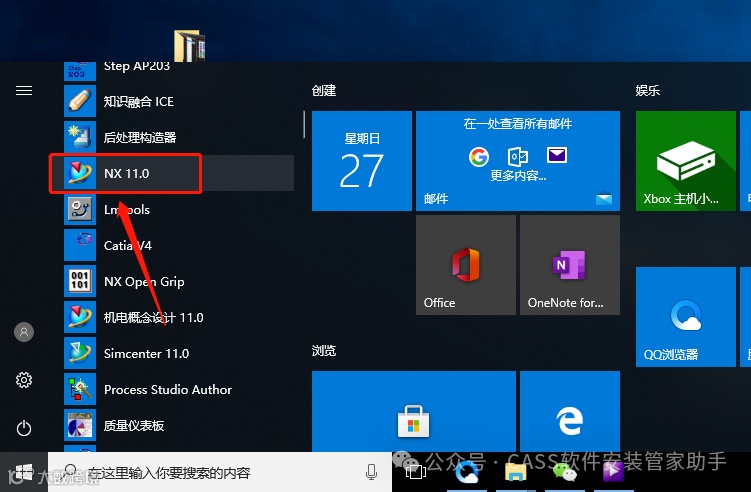The image size is (751, 492).
Task: Focus the taskbar search box
Action: pos(220,472)
